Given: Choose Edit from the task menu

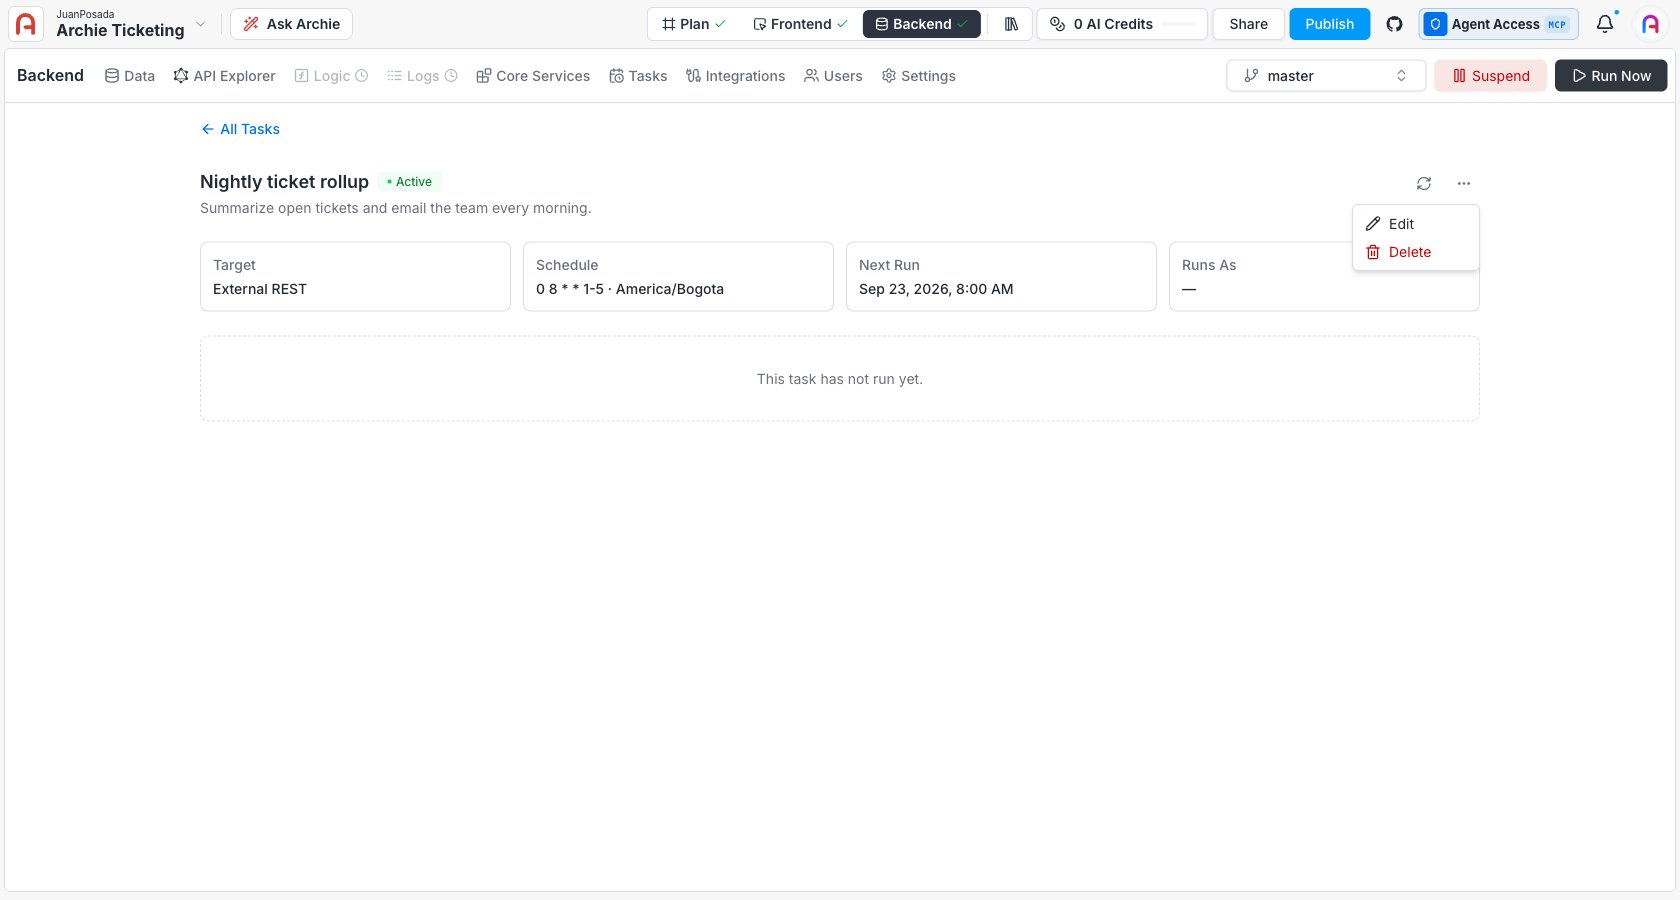Looking at the screenshot, I should coord(1415,224).
